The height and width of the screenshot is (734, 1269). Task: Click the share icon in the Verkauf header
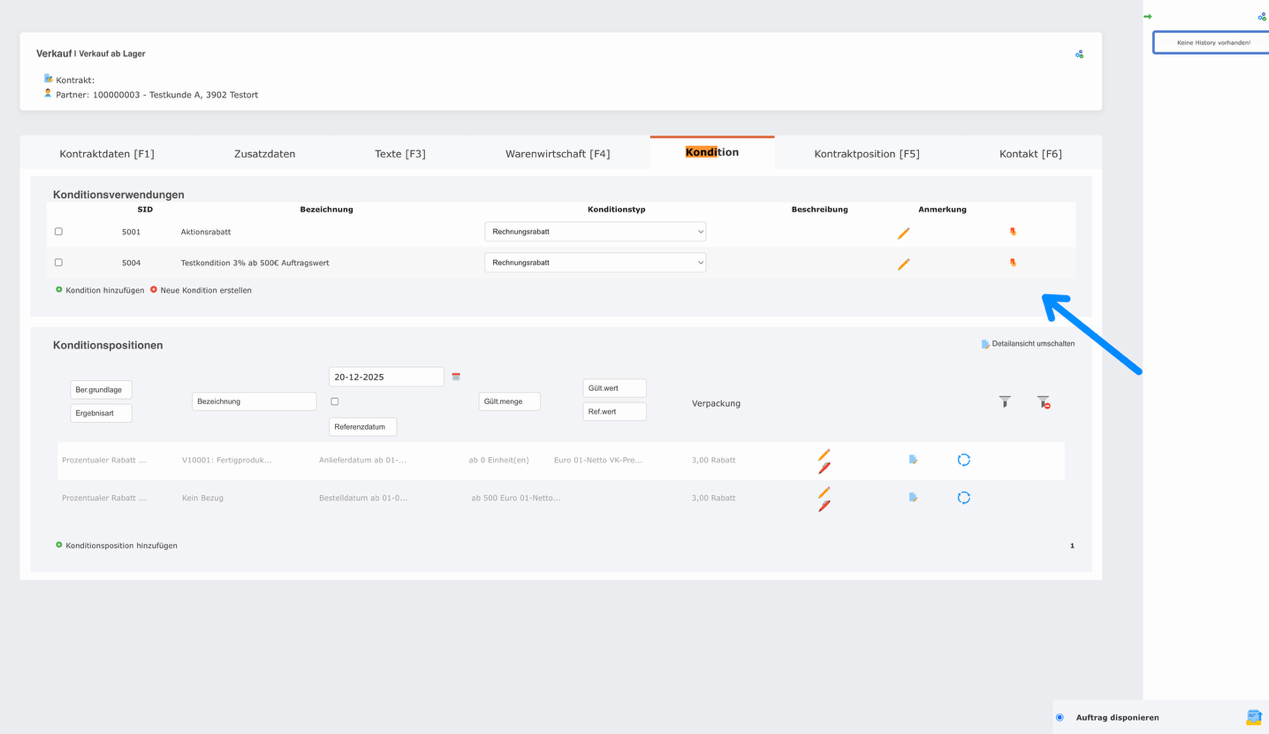(1079, 54)
